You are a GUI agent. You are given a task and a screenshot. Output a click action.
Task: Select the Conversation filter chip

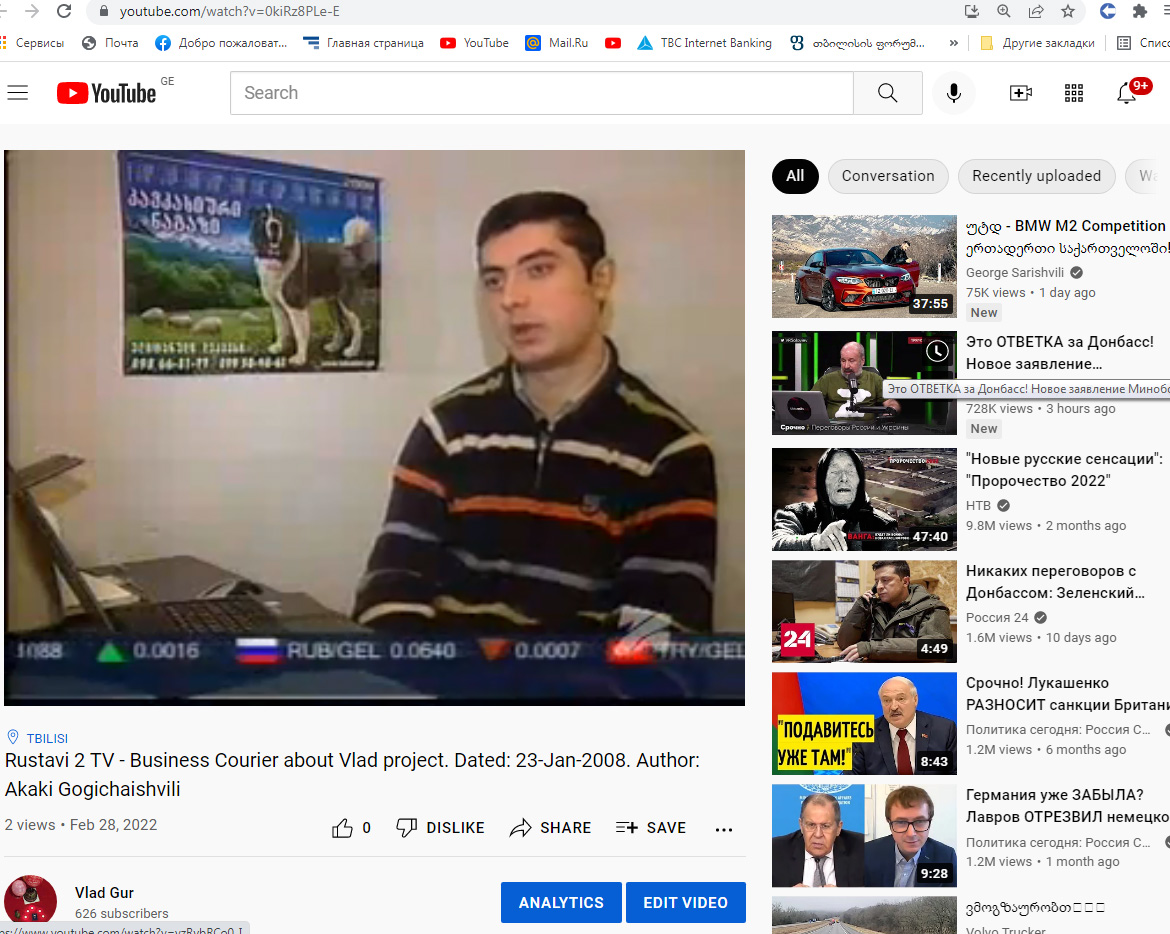887,176
